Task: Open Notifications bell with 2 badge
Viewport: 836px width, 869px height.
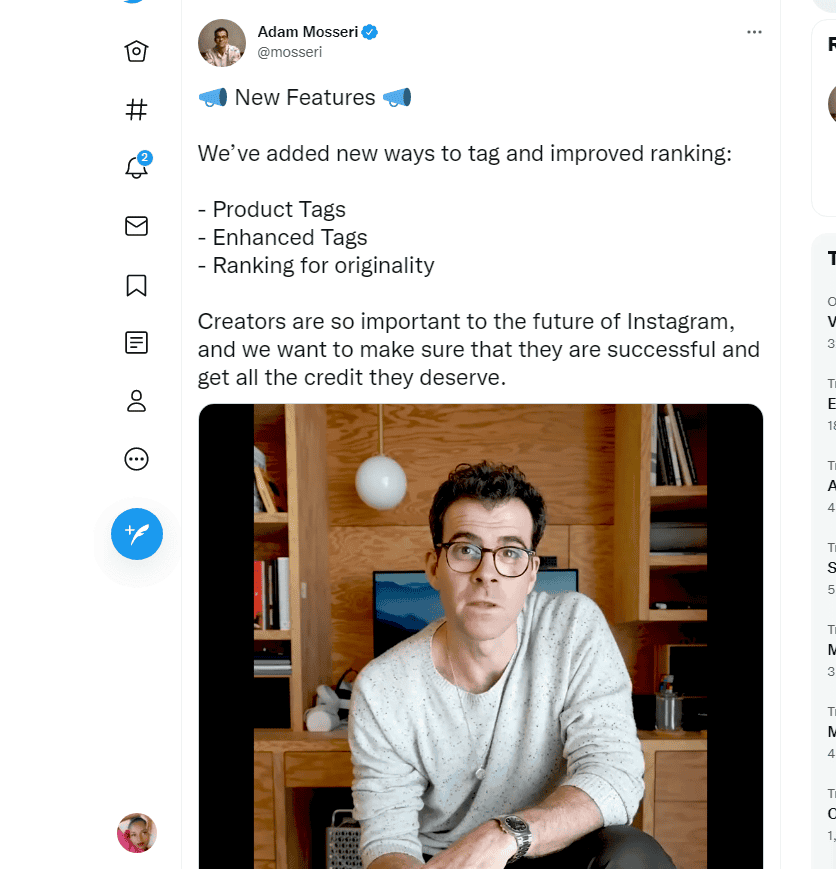Action: pos(137,167)
